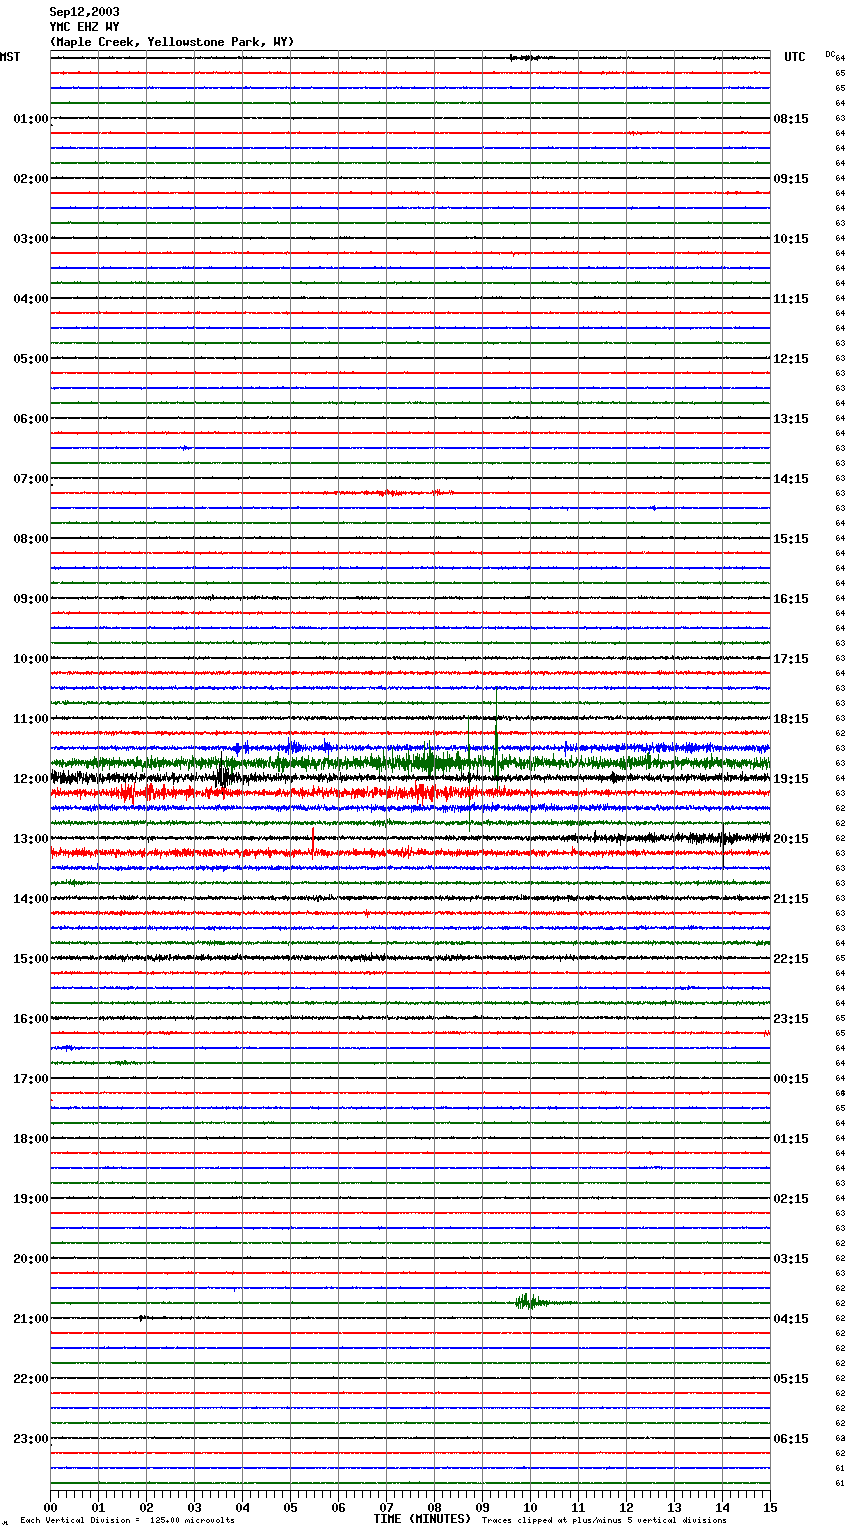The width and height of the screenshot is (850, 1534).
Task: Click minute tick label 12 on bottom axis
Action: tap(627, 1507)
